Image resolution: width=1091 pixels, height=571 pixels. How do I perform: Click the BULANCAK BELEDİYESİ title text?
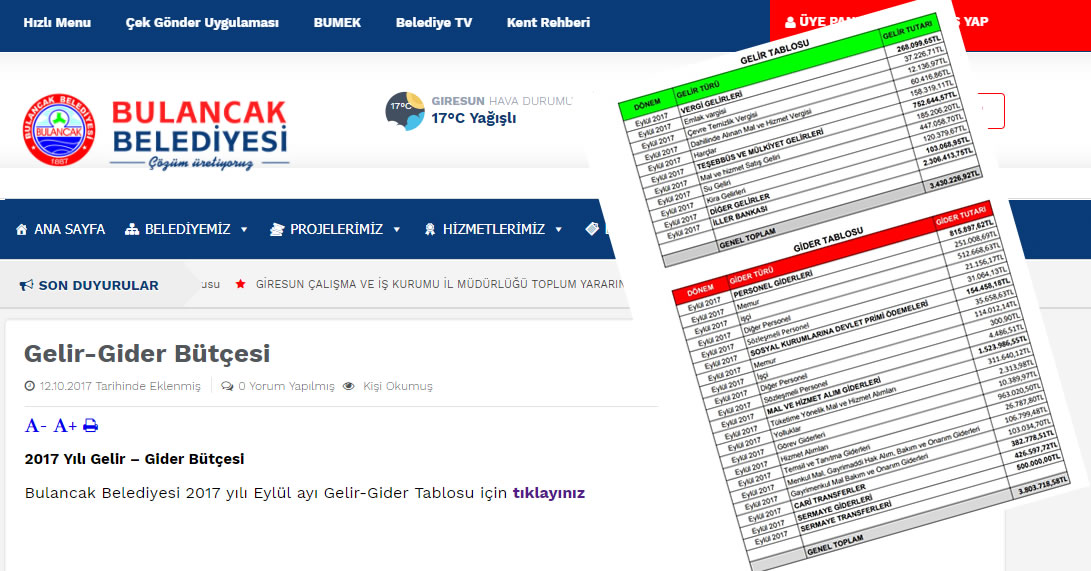(199, 127)
